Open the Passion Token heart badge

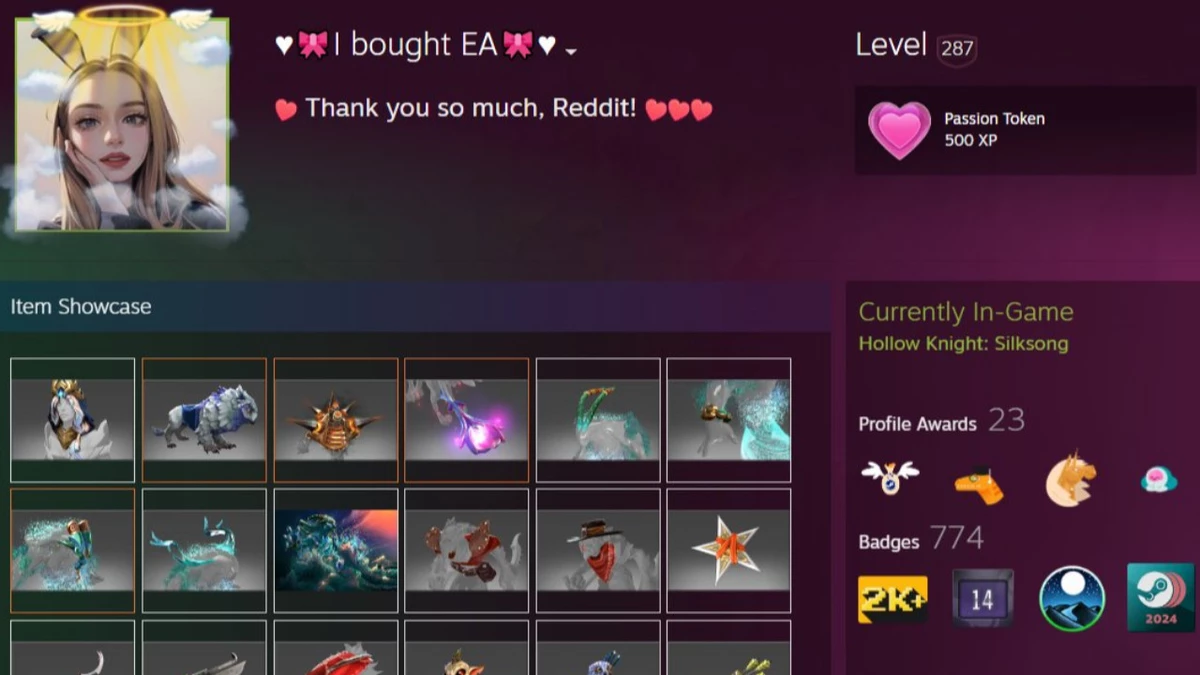coord(899,131)
